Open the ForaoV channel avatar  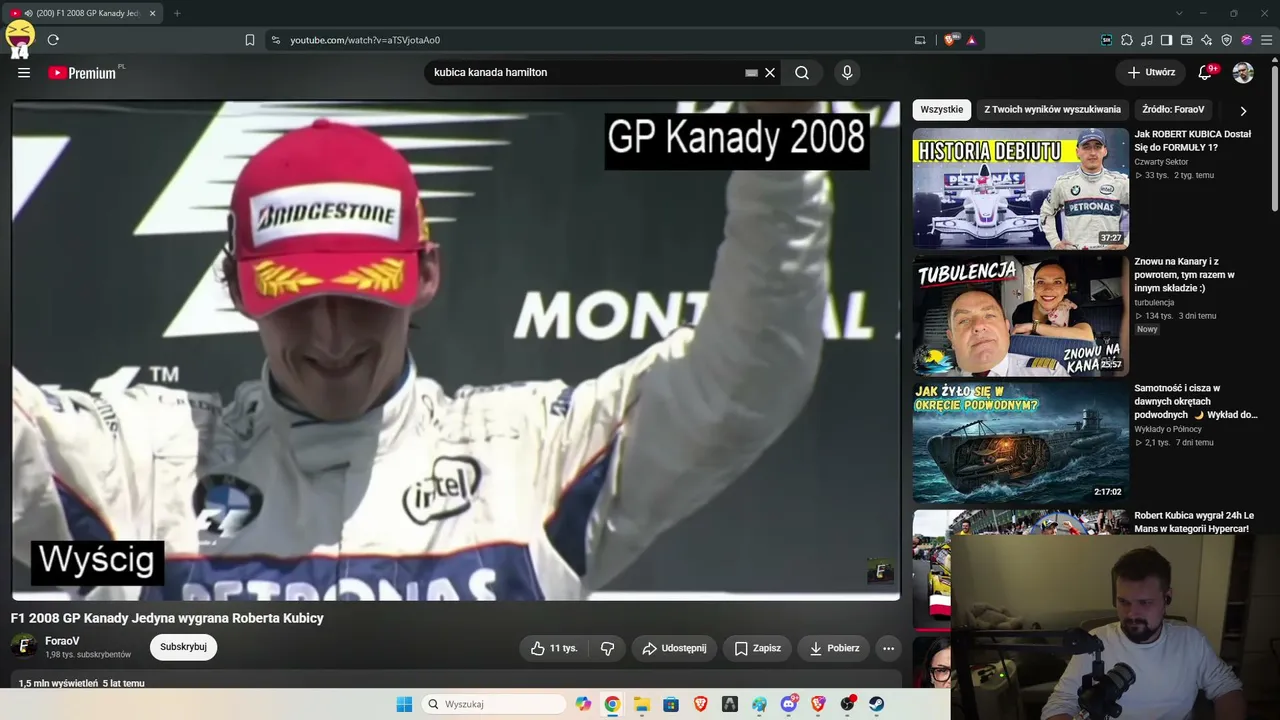(24, 646)
